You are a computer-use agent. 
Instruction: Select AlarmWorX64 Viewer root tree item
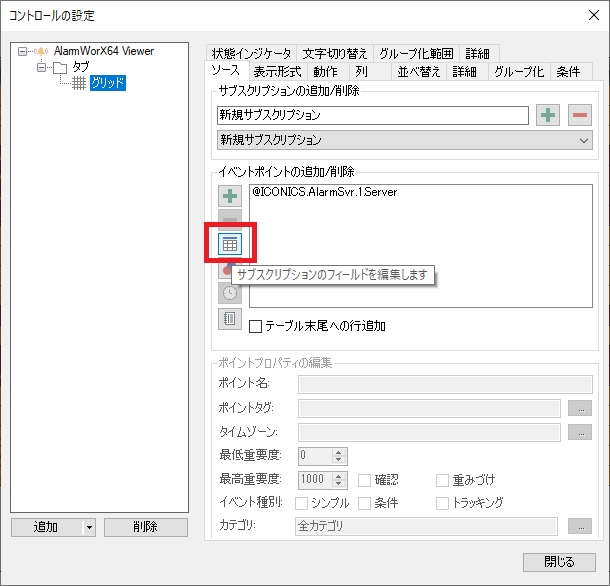(104, 51)
